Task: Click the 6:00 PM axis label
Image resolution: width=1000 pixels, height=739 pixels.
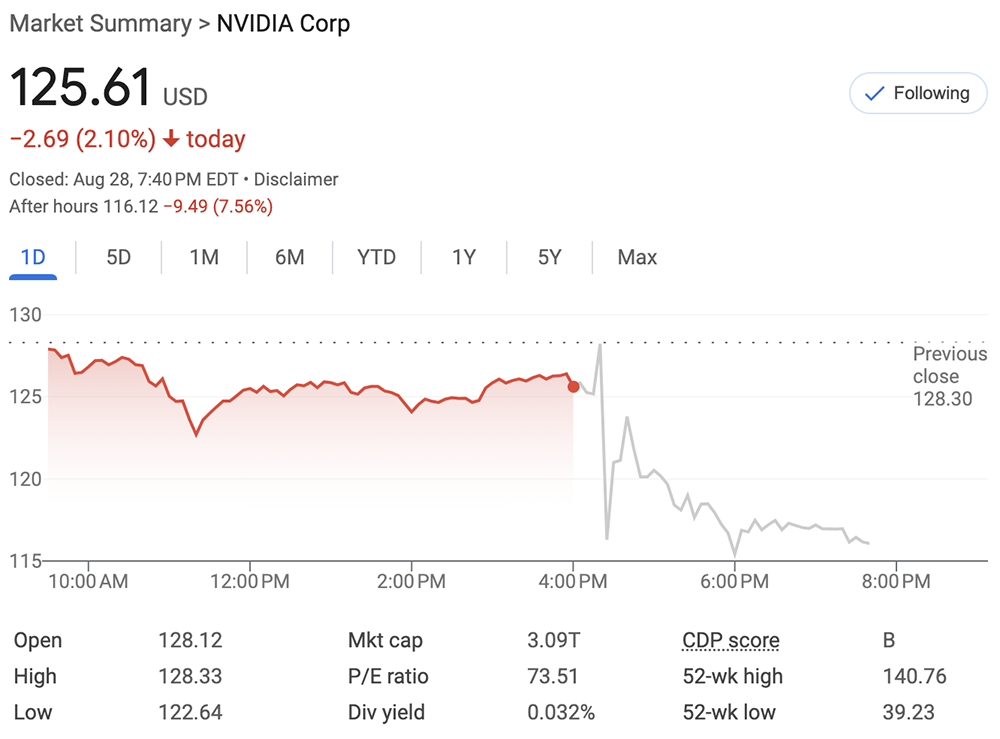Action: coord(735,581)
